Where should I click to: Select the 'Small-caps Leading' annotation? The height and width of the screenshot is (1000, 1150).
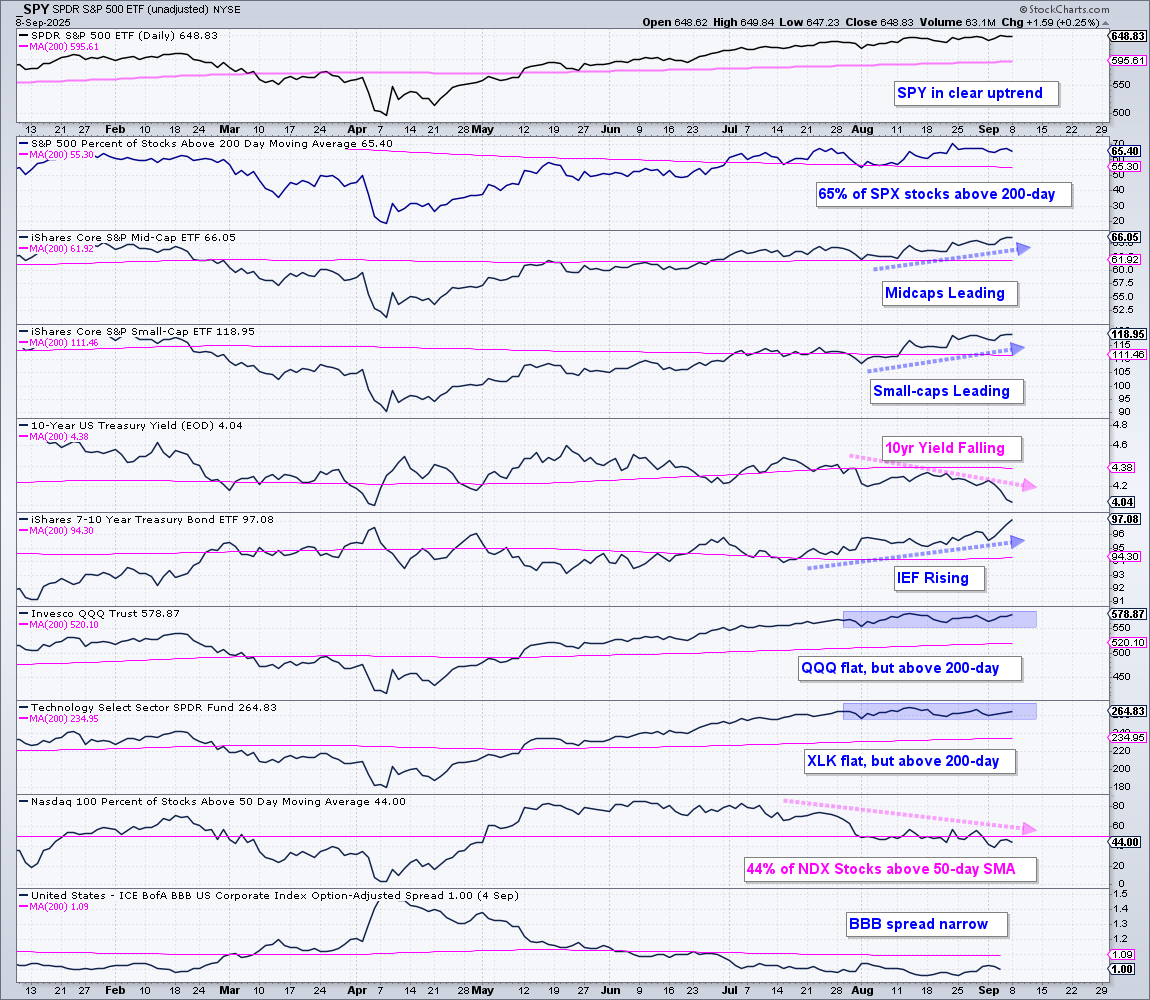pyautogui.click(x=946, y=391)
